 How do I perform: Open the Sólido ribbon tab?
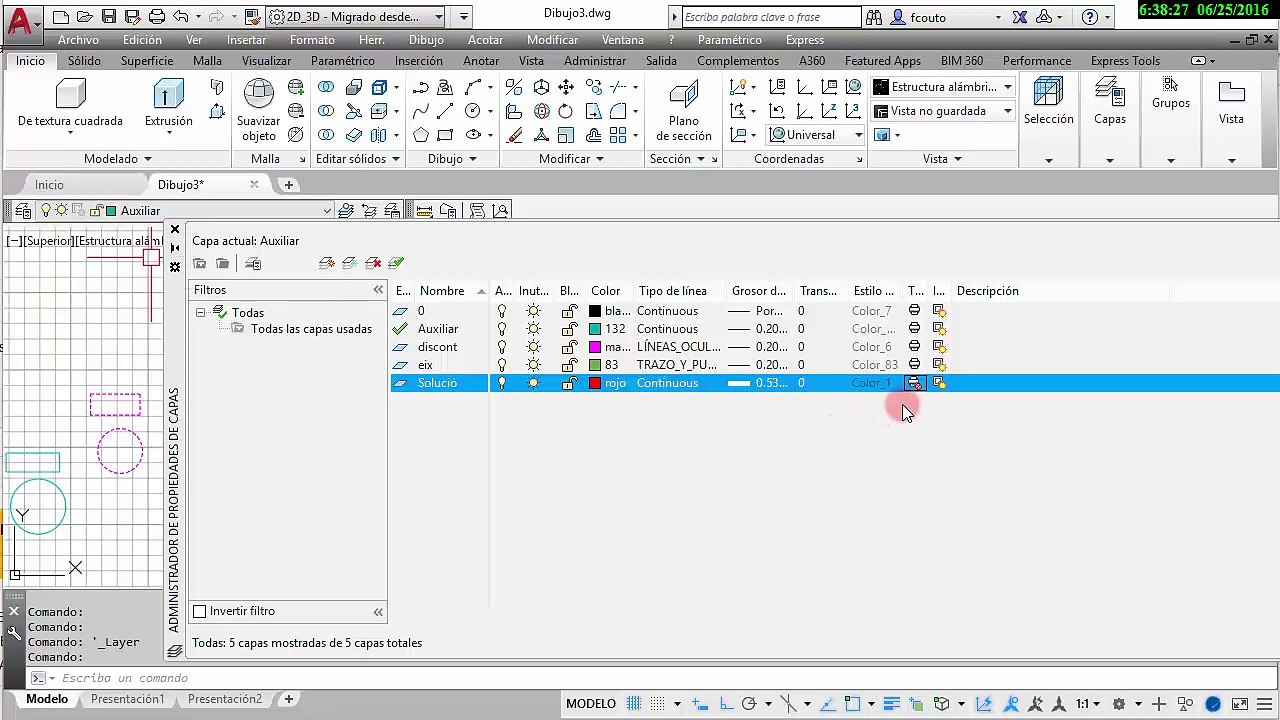tap(84, 61)
